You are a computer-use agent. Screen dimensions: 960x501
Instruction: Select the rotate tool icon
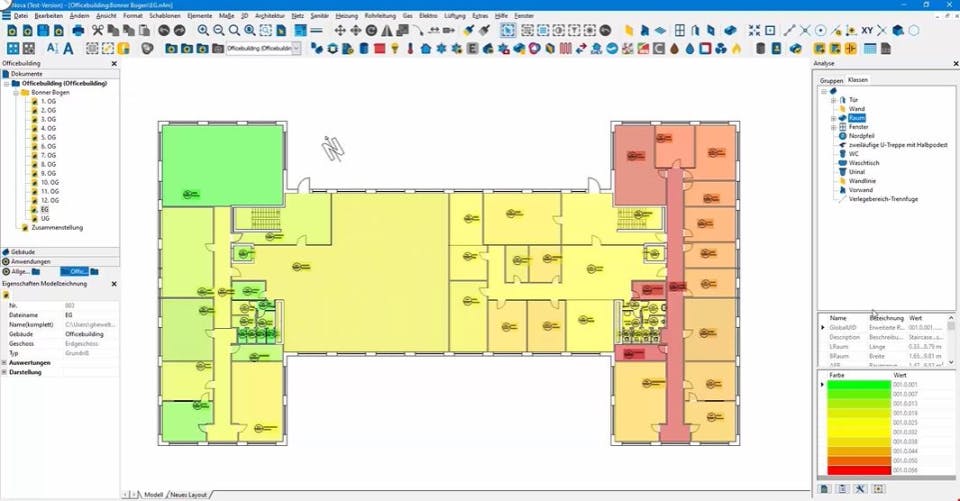tap(371, 30)
